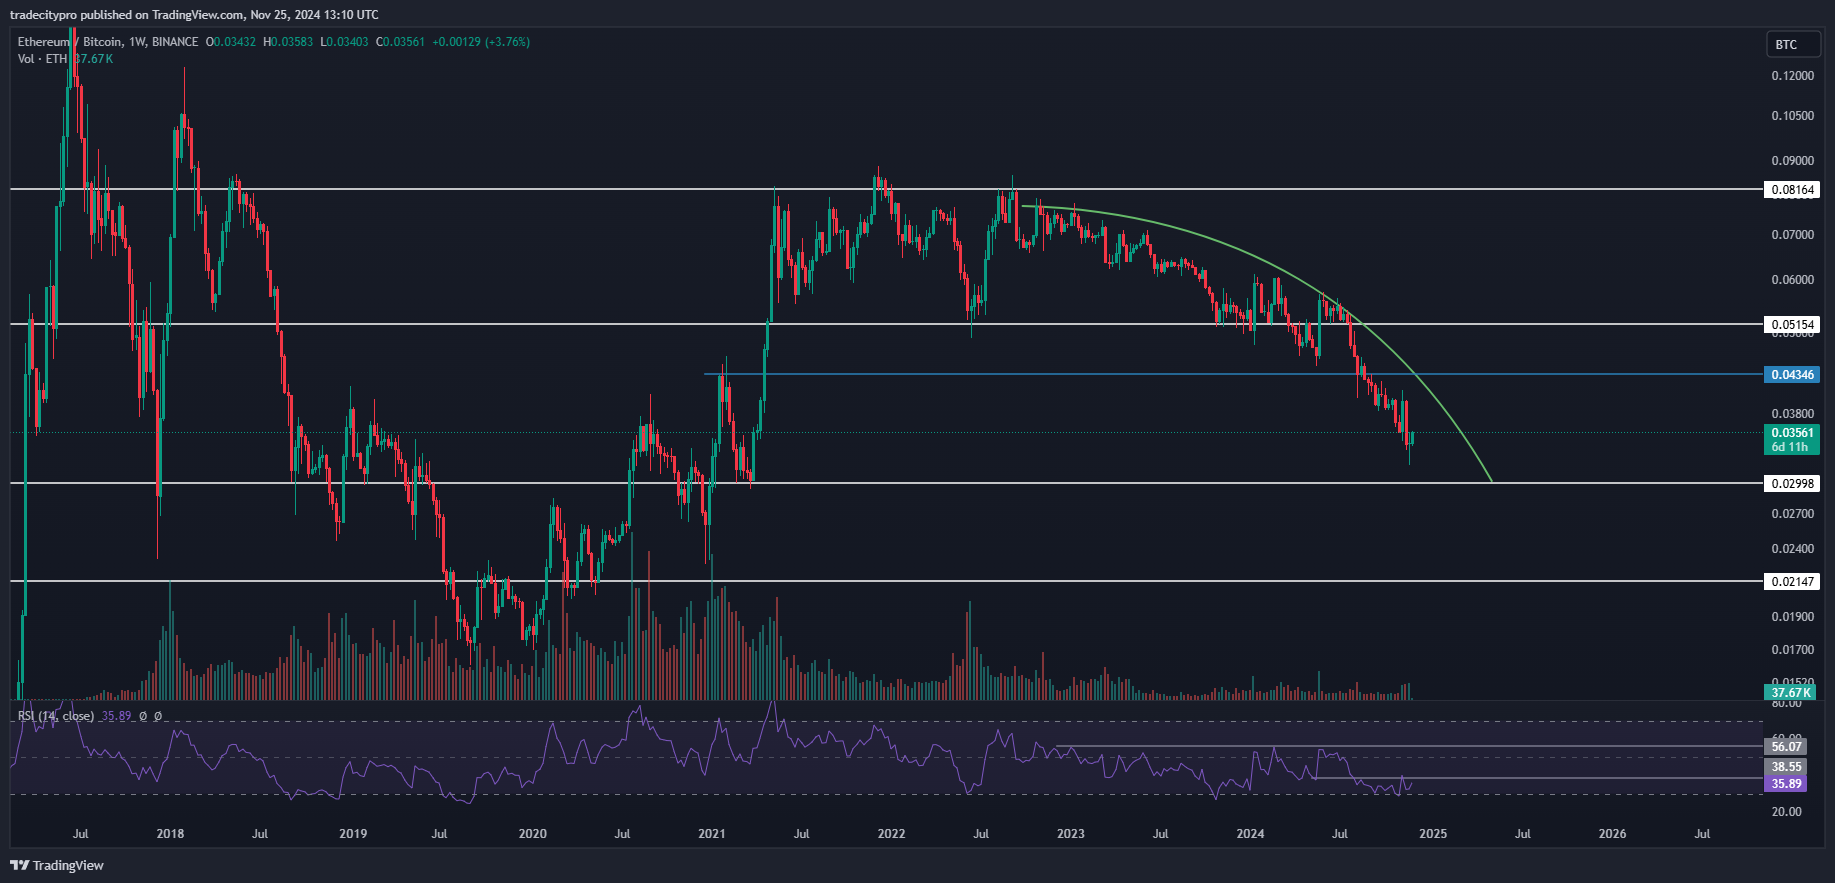Viewport: 1835px width, 883px height.
Task: Open the TradingView logo link
Action: pos(57,865)
